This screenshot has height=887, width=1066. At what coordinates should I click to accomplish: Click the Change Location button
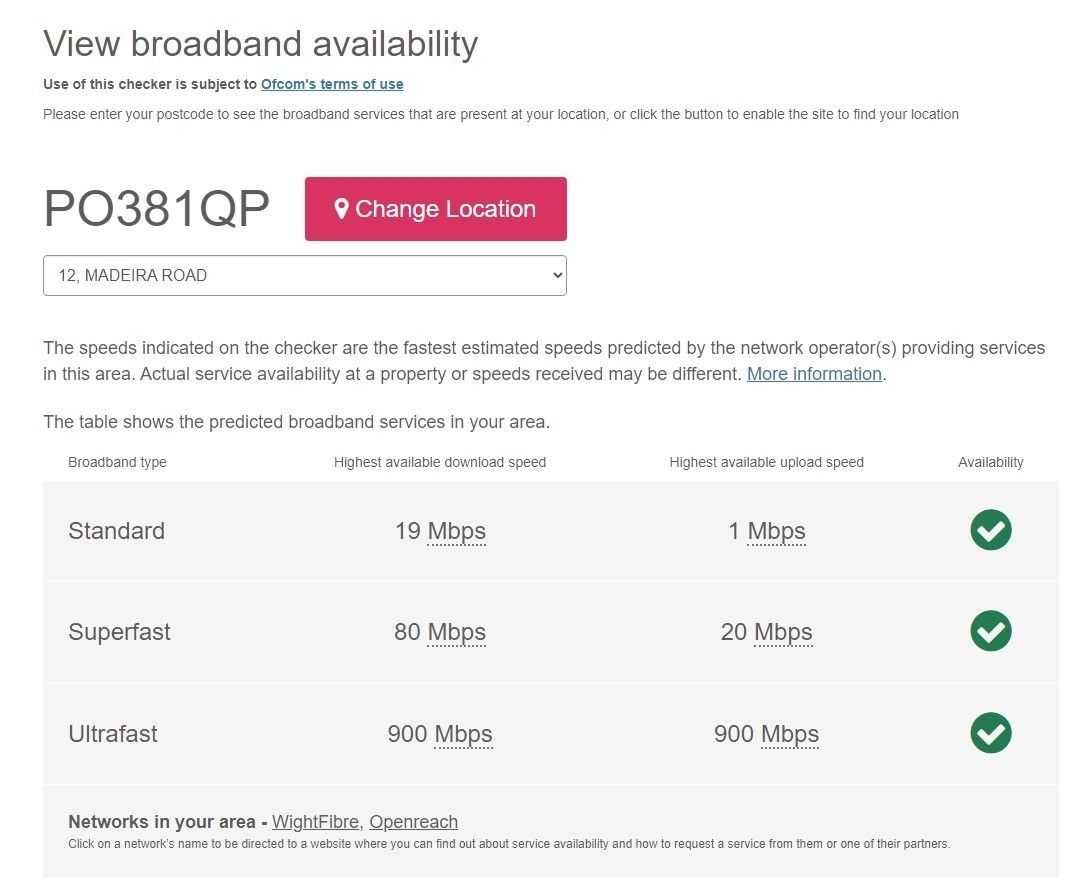(435, 209)
